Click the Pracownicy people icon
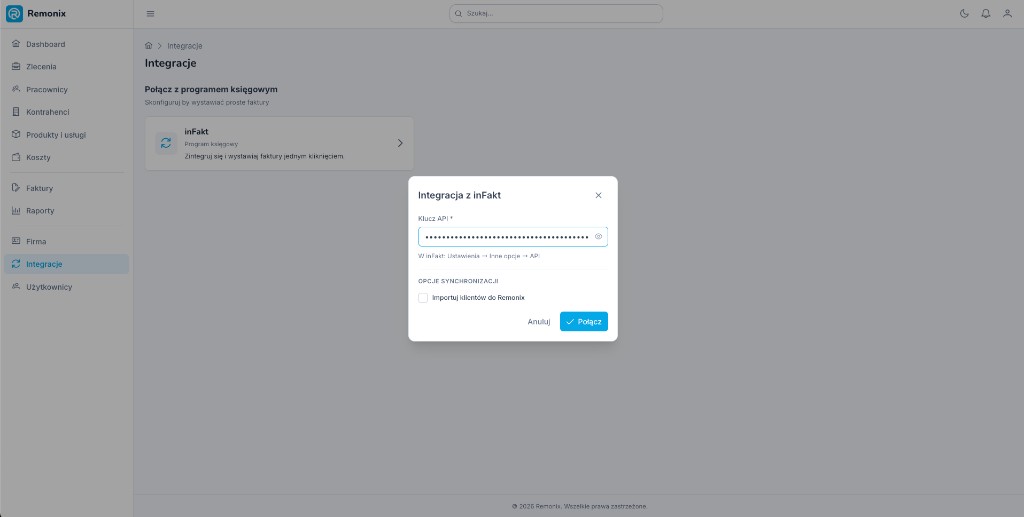Screen dimensions: 1024x517 [16, 89]
